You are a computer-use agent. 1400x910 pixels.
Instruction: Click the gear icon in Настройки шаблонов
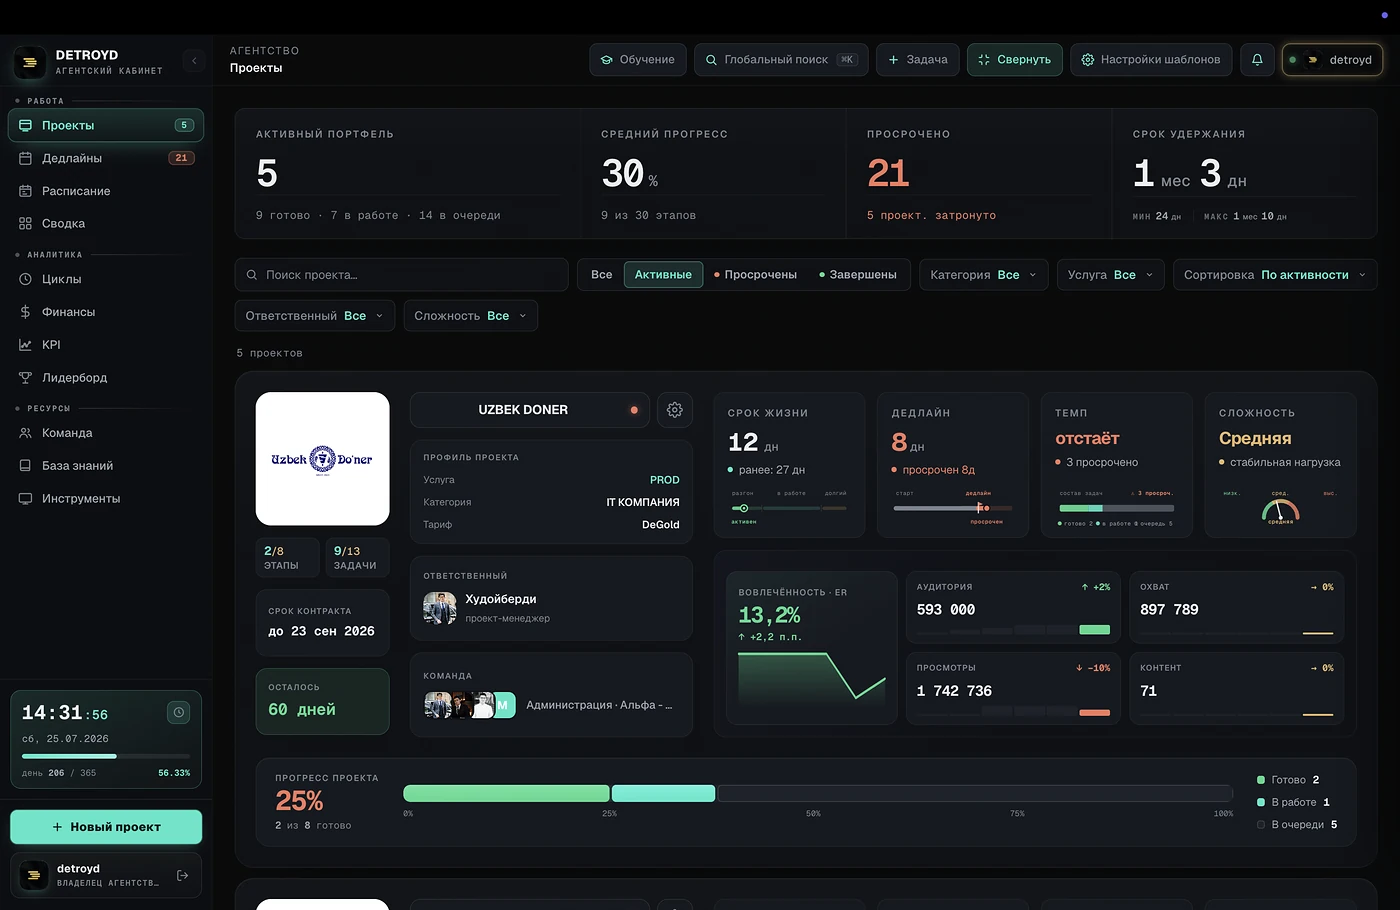click(1088, 60)
